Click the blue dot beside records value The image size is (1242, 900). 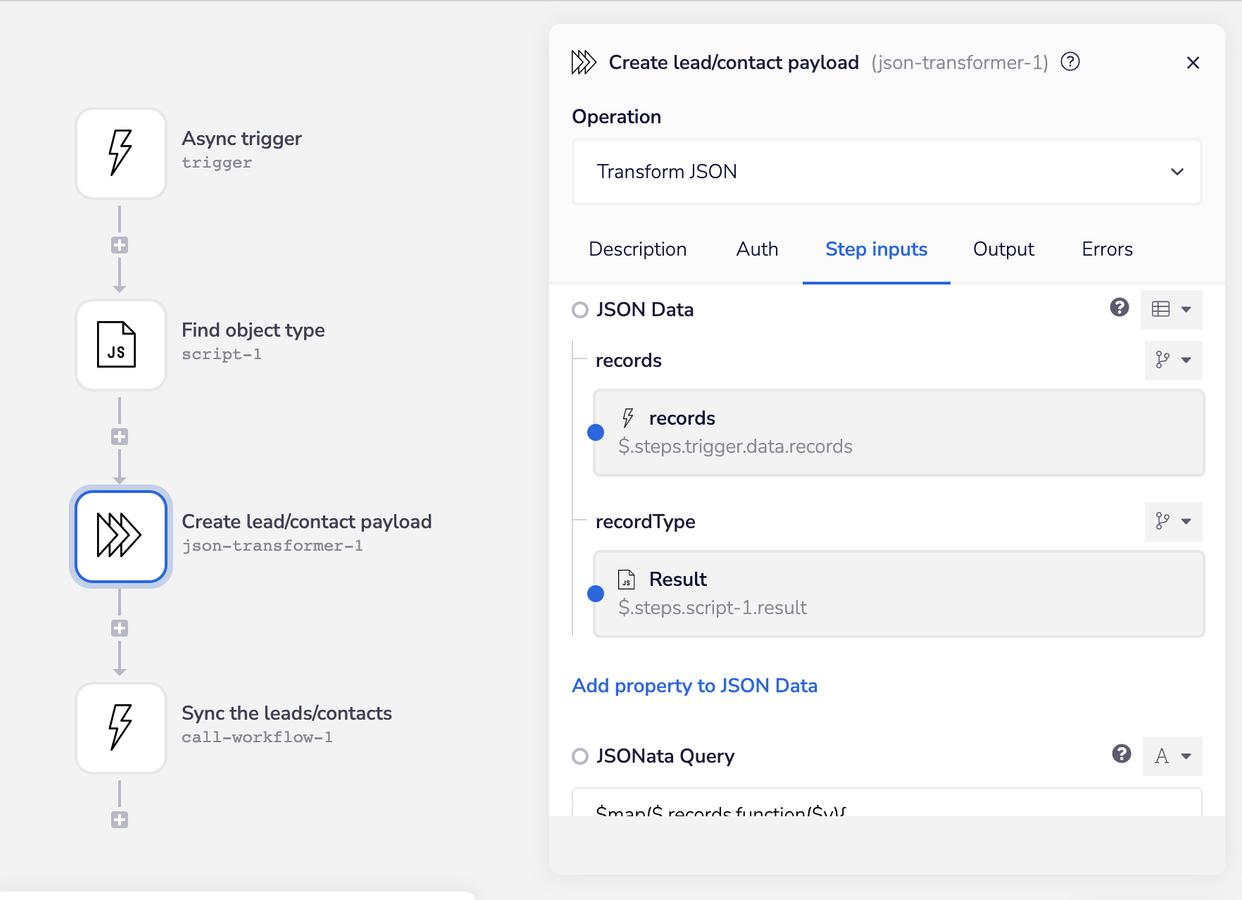tap(596, 432)
